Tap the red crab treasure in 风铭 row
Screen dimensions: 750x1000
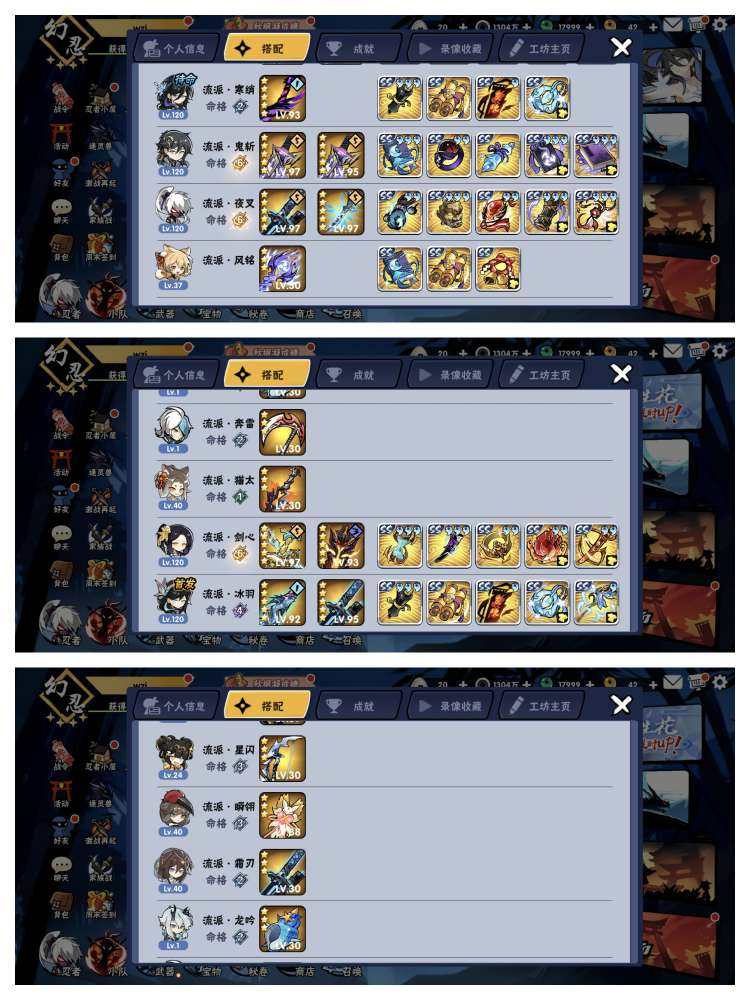tap(498, 268)
